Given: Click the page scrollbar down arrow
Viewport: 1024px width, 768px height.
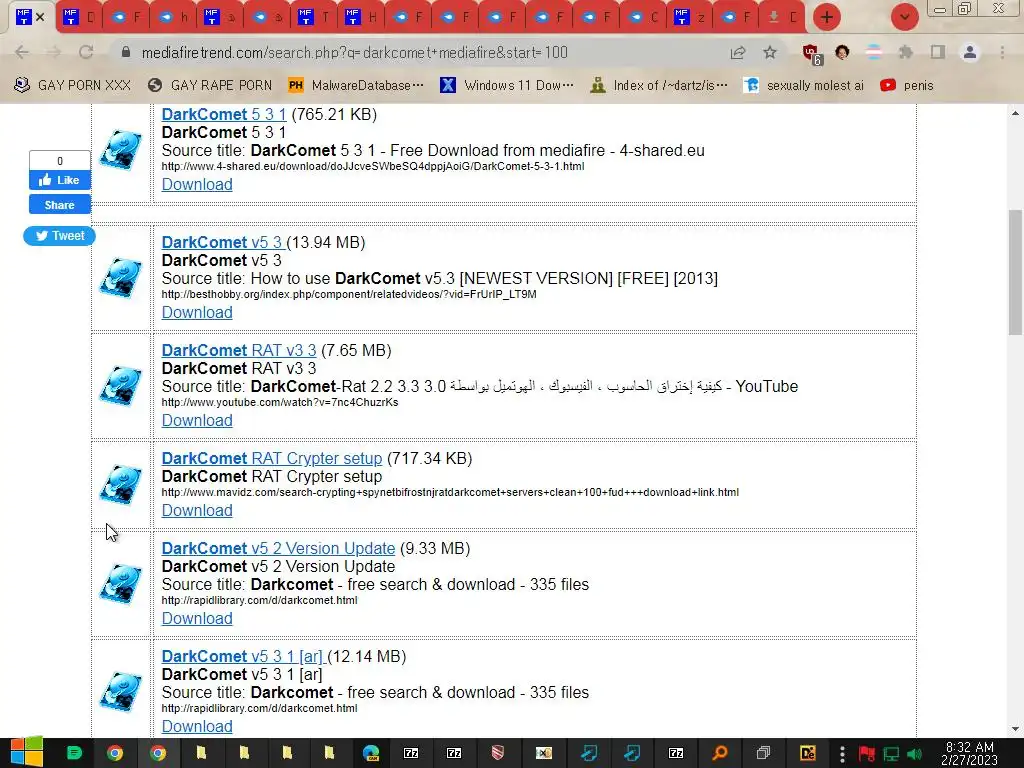Looking at the screenshot, I should (1016, 729).
